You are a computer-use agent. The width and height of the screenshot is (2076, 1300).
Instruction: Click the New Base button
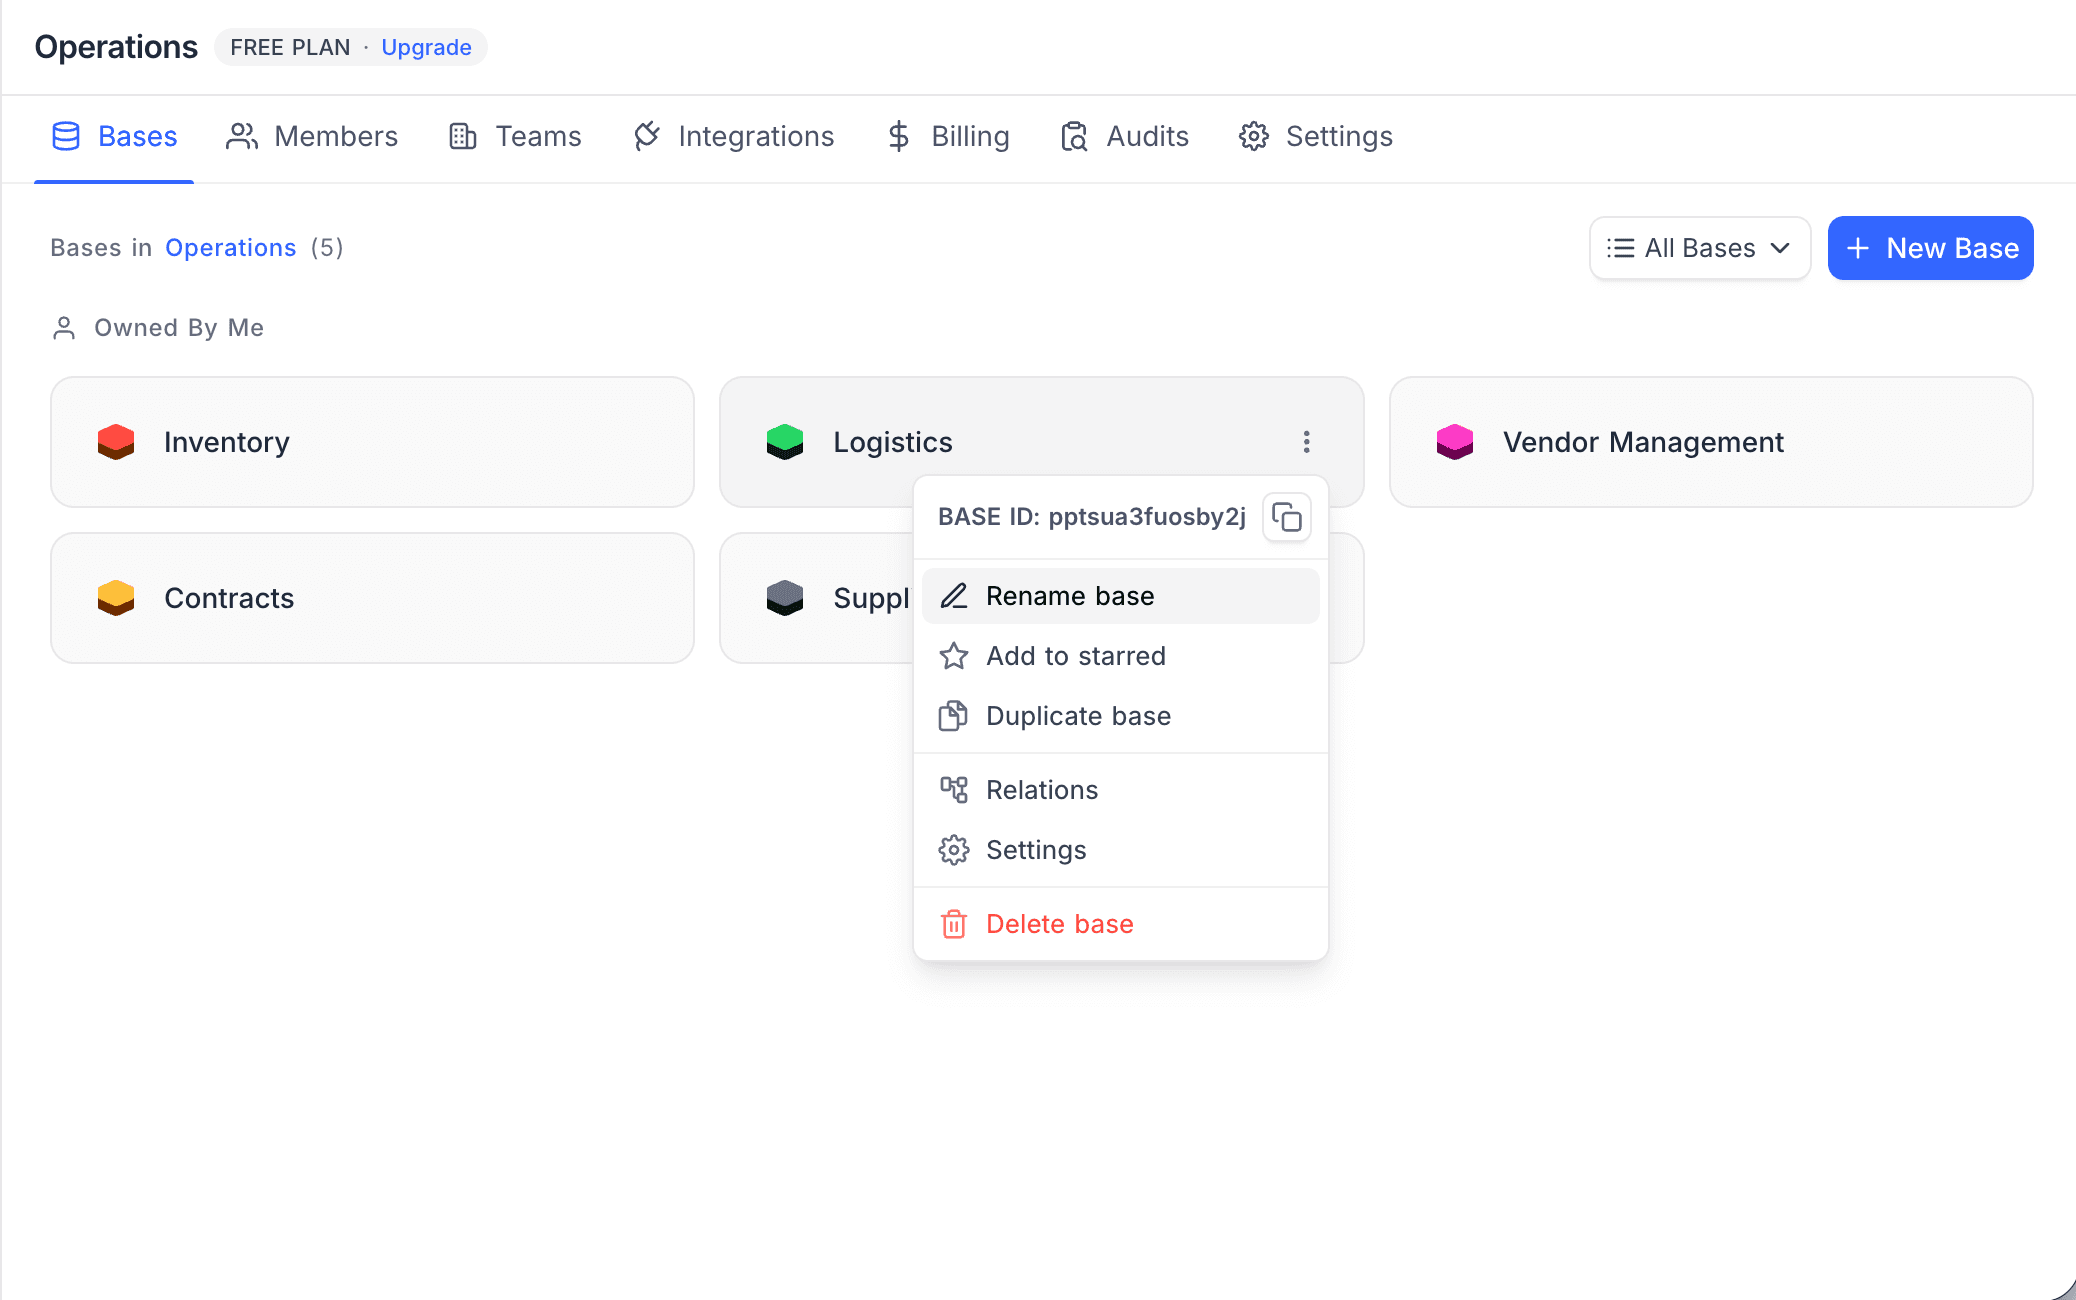click(1930, 248)
